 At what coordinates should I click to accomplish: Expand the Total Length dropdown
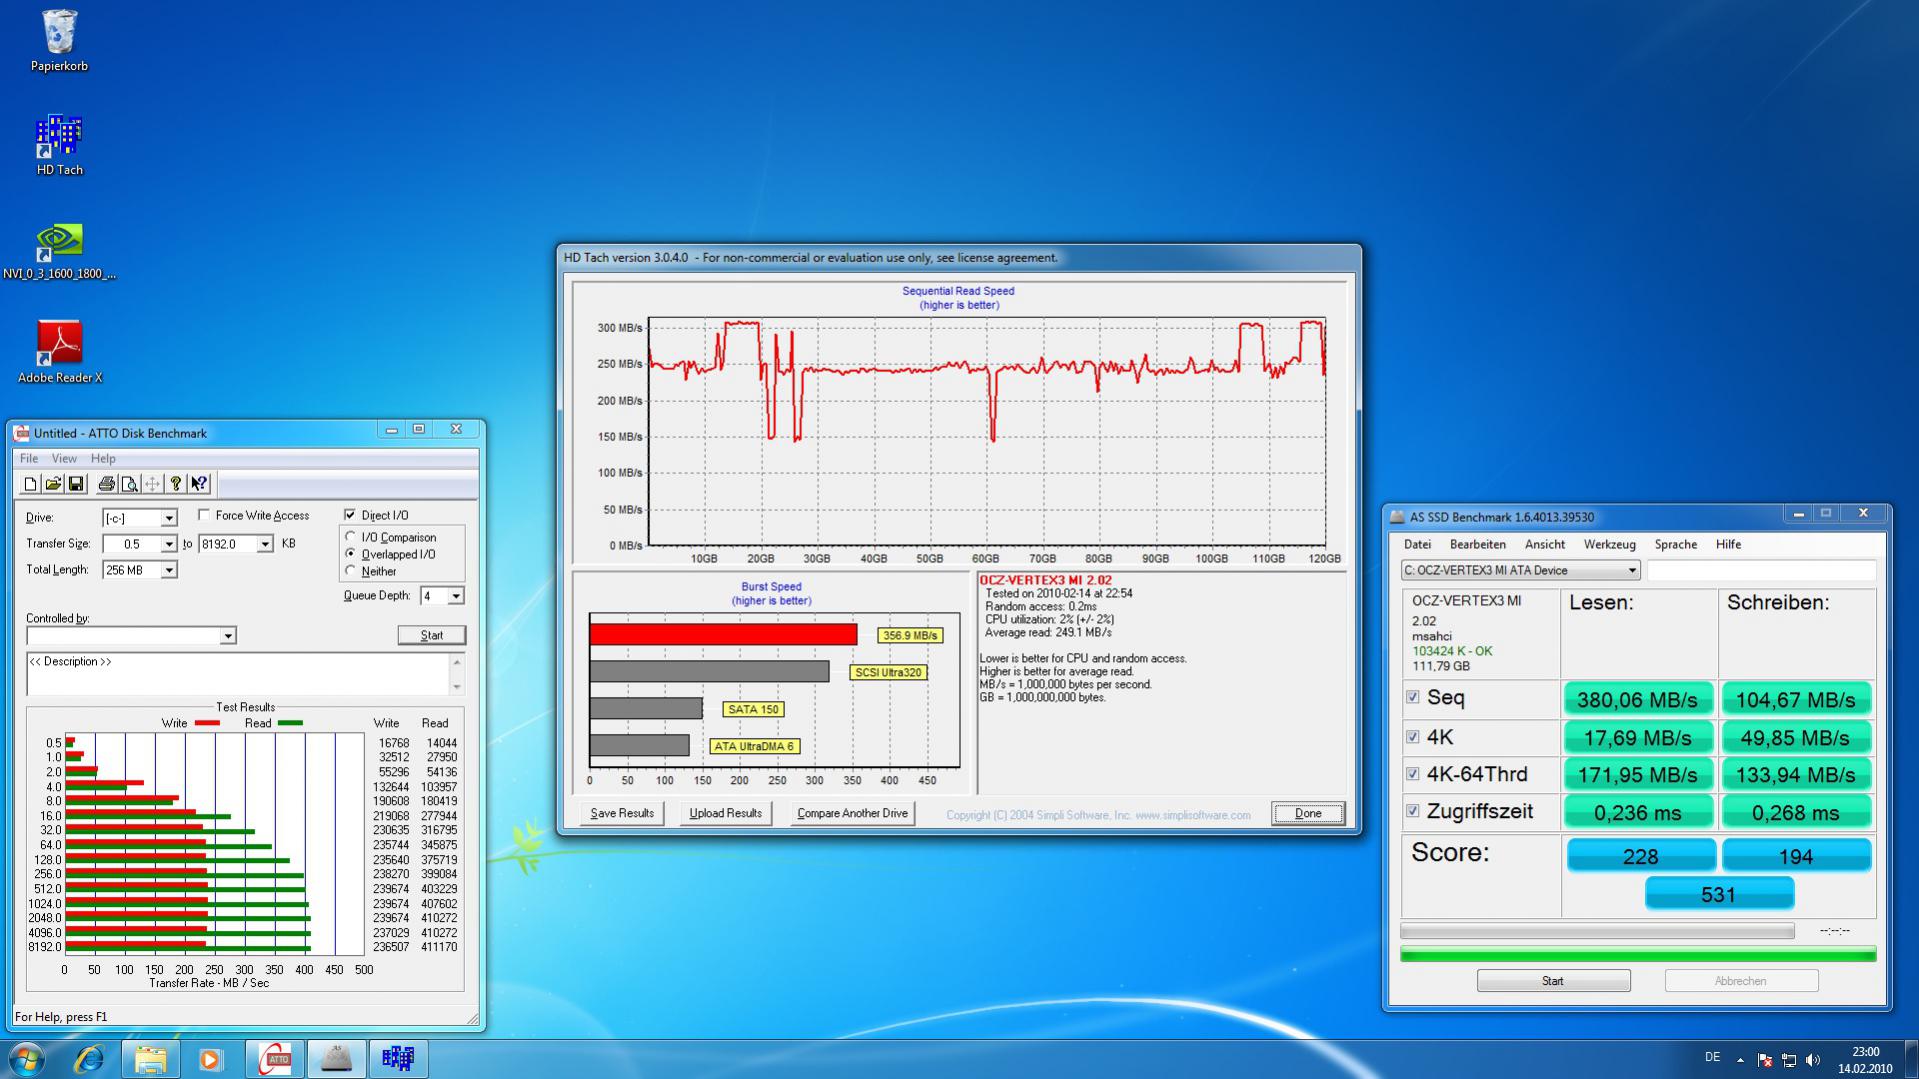(x=169, y=570)
